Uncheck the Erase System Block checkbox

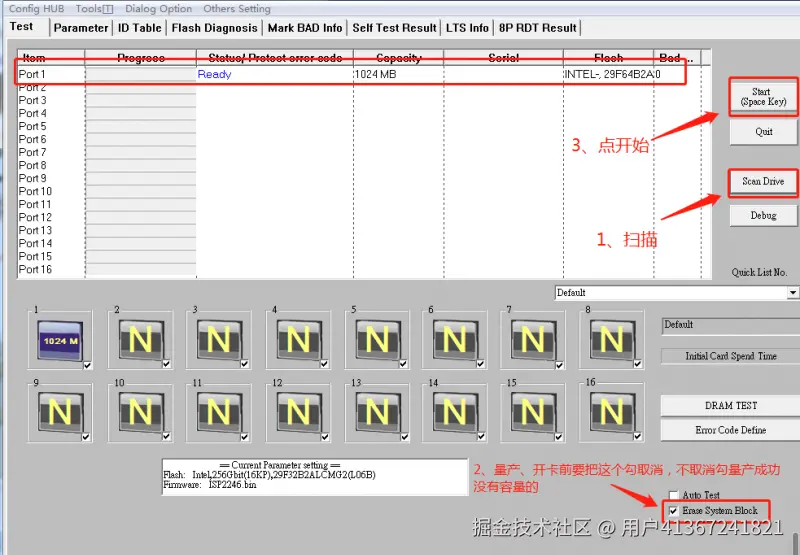[x=673, y=511]
